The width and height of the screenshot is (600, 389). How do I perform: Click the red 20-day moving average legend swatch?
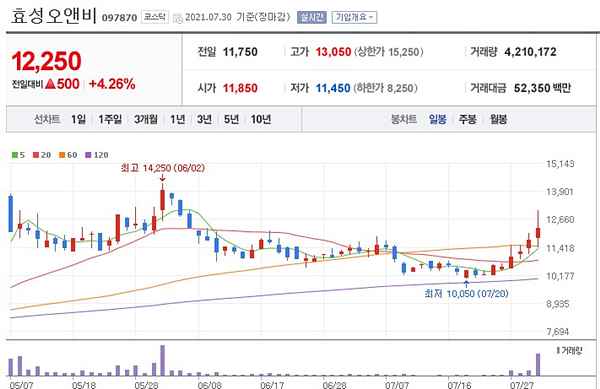36,155
